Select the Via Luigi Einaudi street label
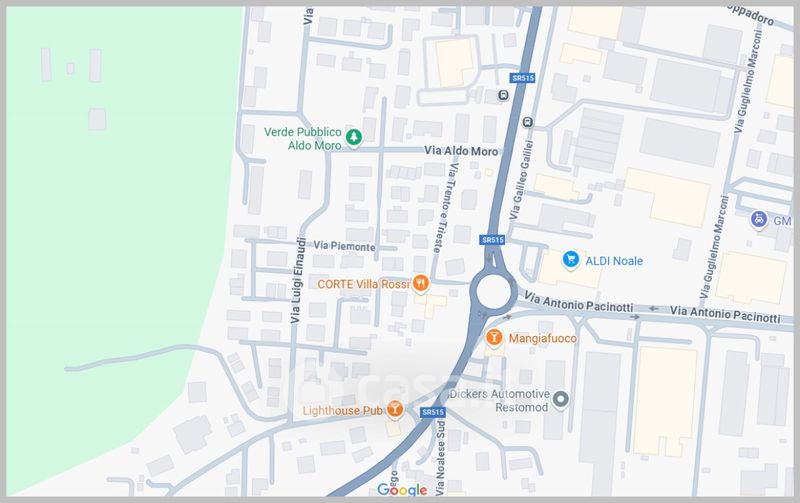This screenshot has height=503, width=800. (297, 280)
